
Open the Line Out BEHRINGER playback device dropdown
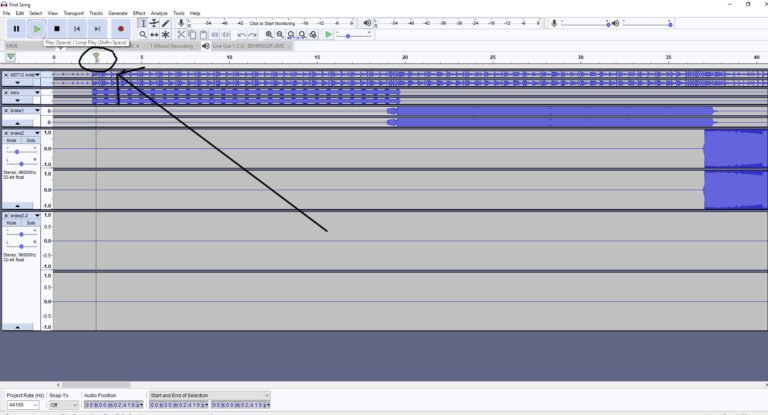[x=252, y=46]
